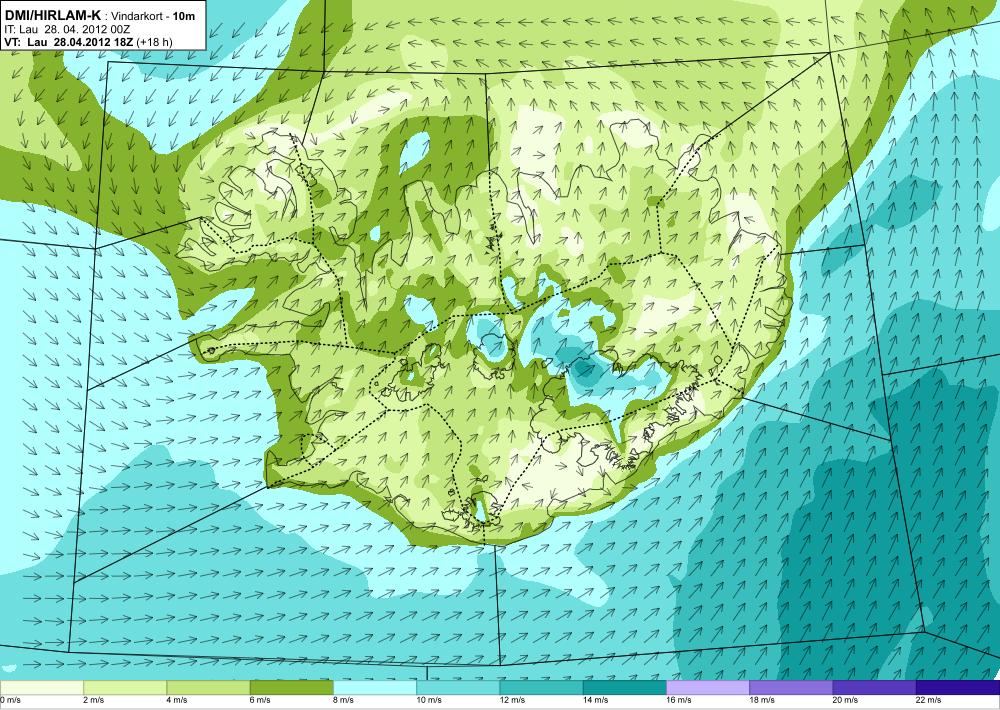Image resolution: width=1000 pixels, height=710 pixels.
Task: Click the pale yellow 0–2 m/s legend swatch
Action: [x=41, y=688]
